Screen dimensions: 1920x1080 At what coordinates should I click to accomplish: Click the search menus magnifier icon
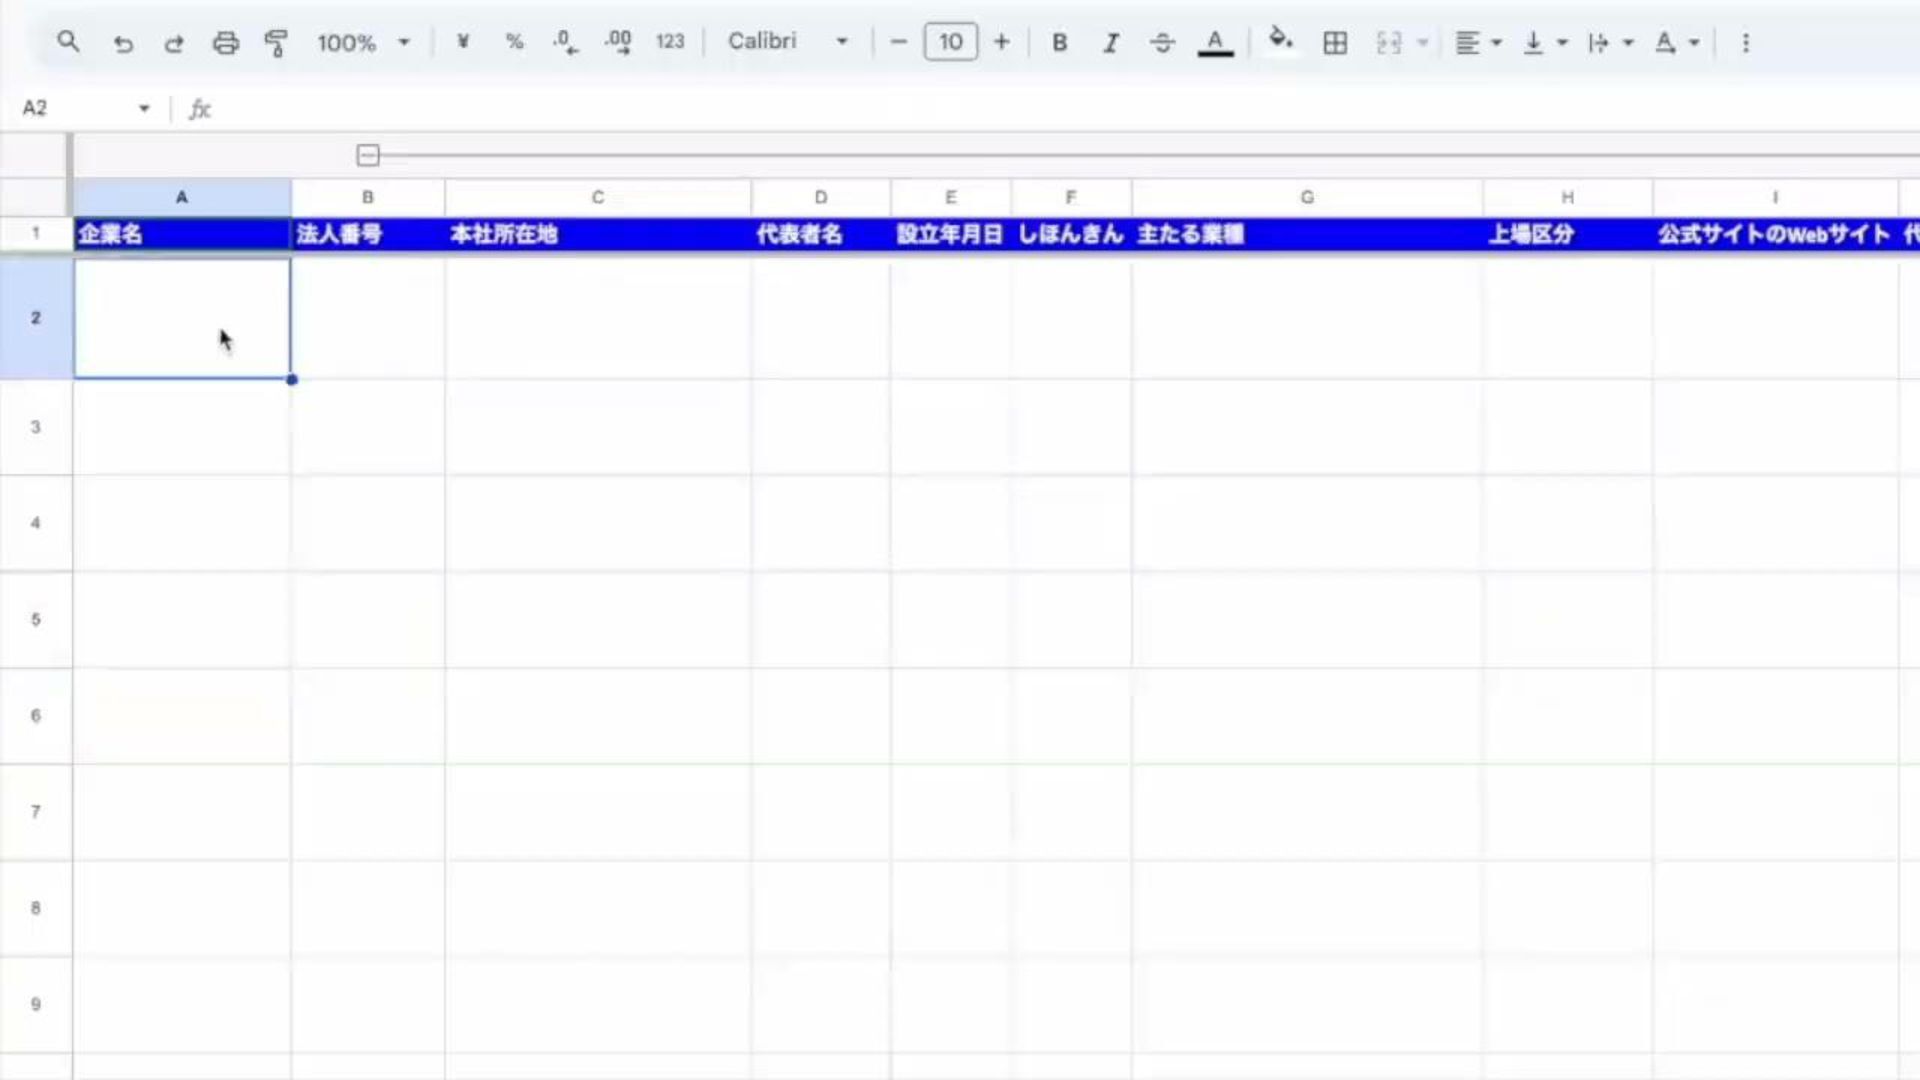pyautogui.click(x=68, y=42)
